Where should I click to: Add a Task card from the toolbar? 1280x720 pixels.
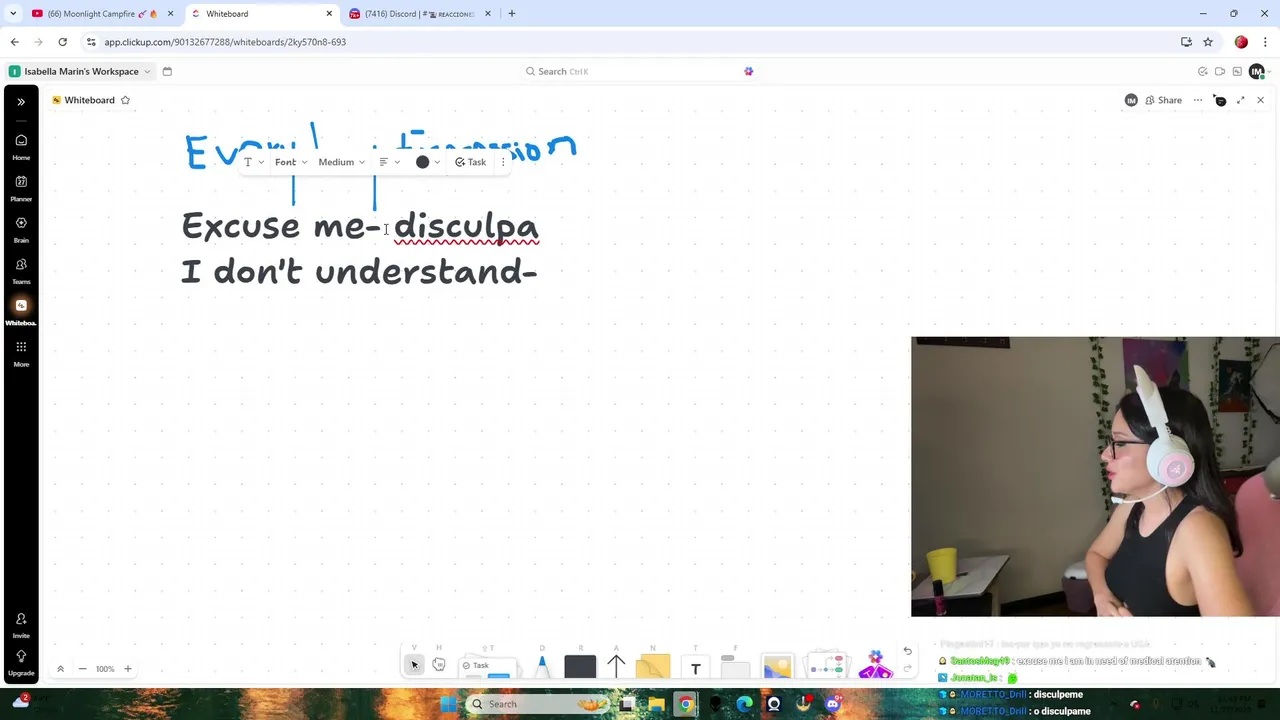pos(487,667)
